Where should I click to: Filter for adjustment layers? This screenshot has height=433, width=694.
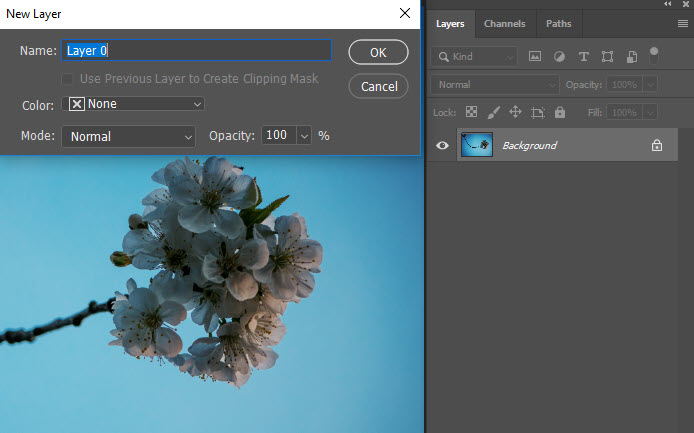tap(559, 56)
